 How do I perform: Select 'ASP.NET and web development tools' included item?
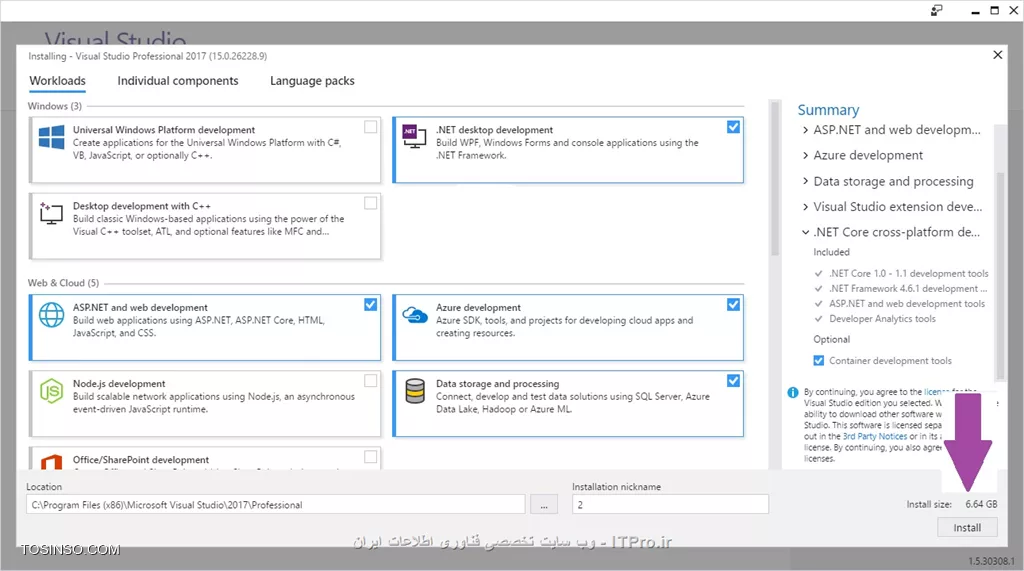click(x=907, y=304)
